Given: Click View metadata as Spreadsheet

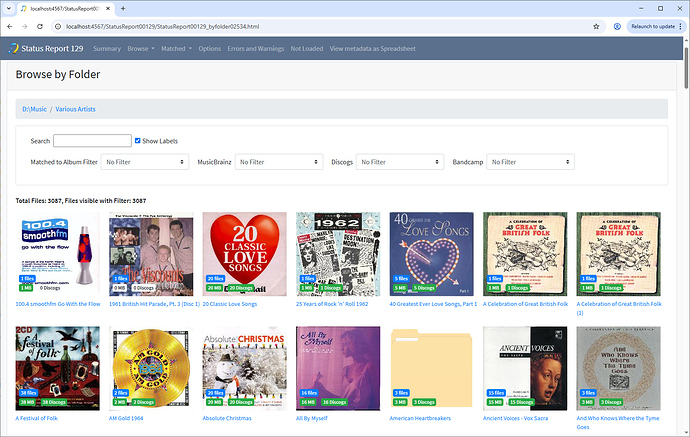Looking at the screenshot, I should click(x=372, y=49).
